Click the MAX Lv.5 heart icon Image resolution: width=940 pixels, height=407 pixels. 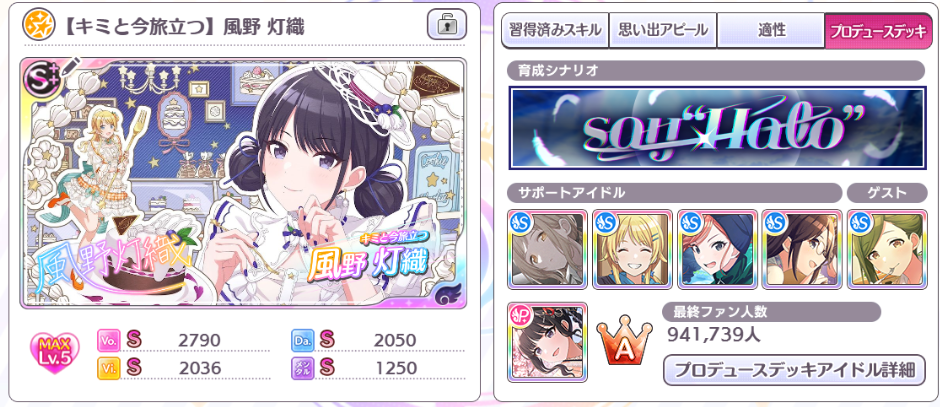pyautogui.click(x=53, y=354)
